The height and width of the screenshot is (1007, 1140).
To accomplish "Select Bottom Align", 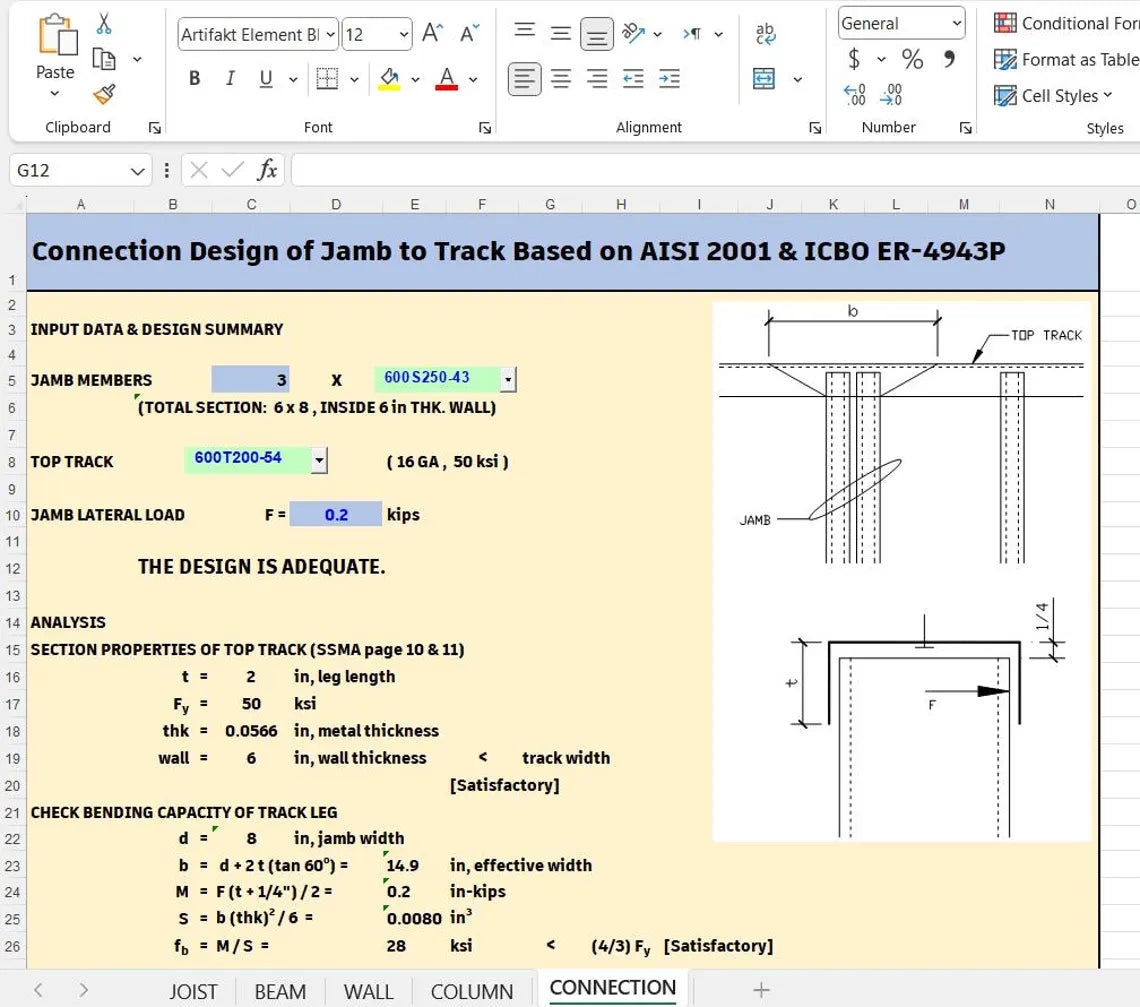I will coord(596,34).
